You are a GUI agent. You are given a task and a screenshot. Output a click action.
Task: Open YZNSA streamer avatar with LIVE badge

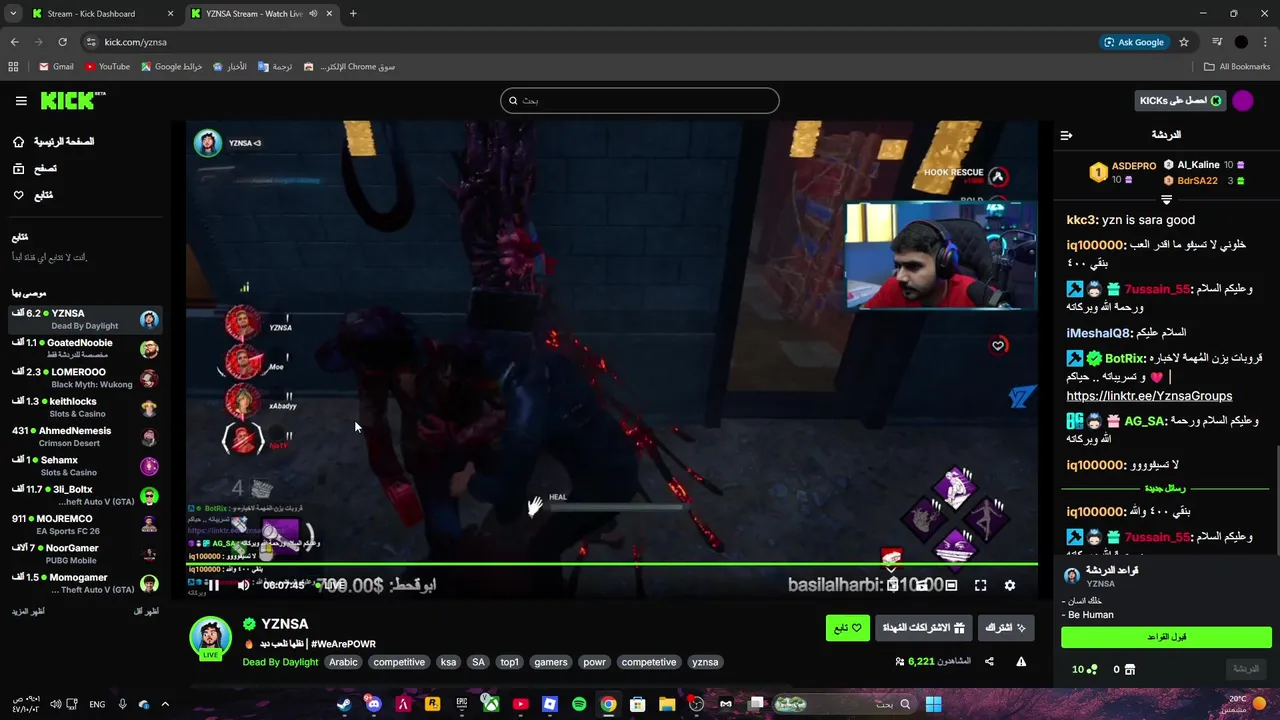(x=211, y=638)
